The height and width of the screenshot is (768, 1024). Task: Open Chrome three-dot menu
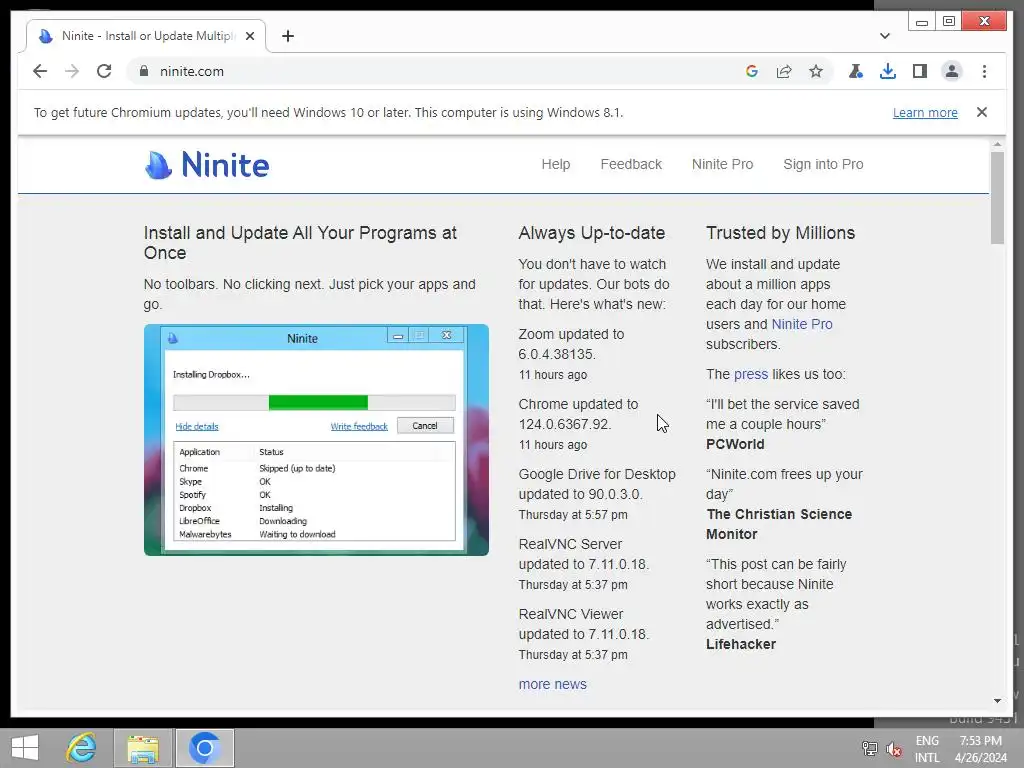984,71
